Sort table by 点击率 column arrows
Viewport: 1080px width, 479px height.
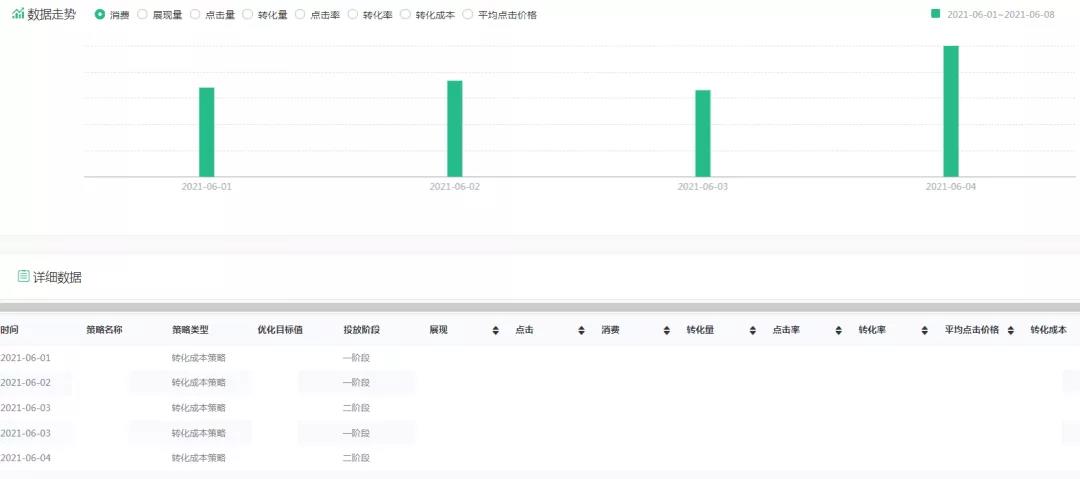click(839, 330)
